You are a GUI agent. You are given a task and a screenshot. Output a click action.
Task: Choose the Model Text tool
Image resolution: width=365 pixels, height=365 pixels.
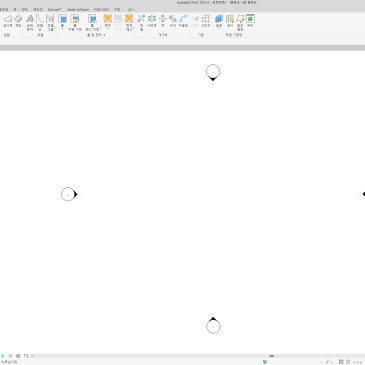30,22
